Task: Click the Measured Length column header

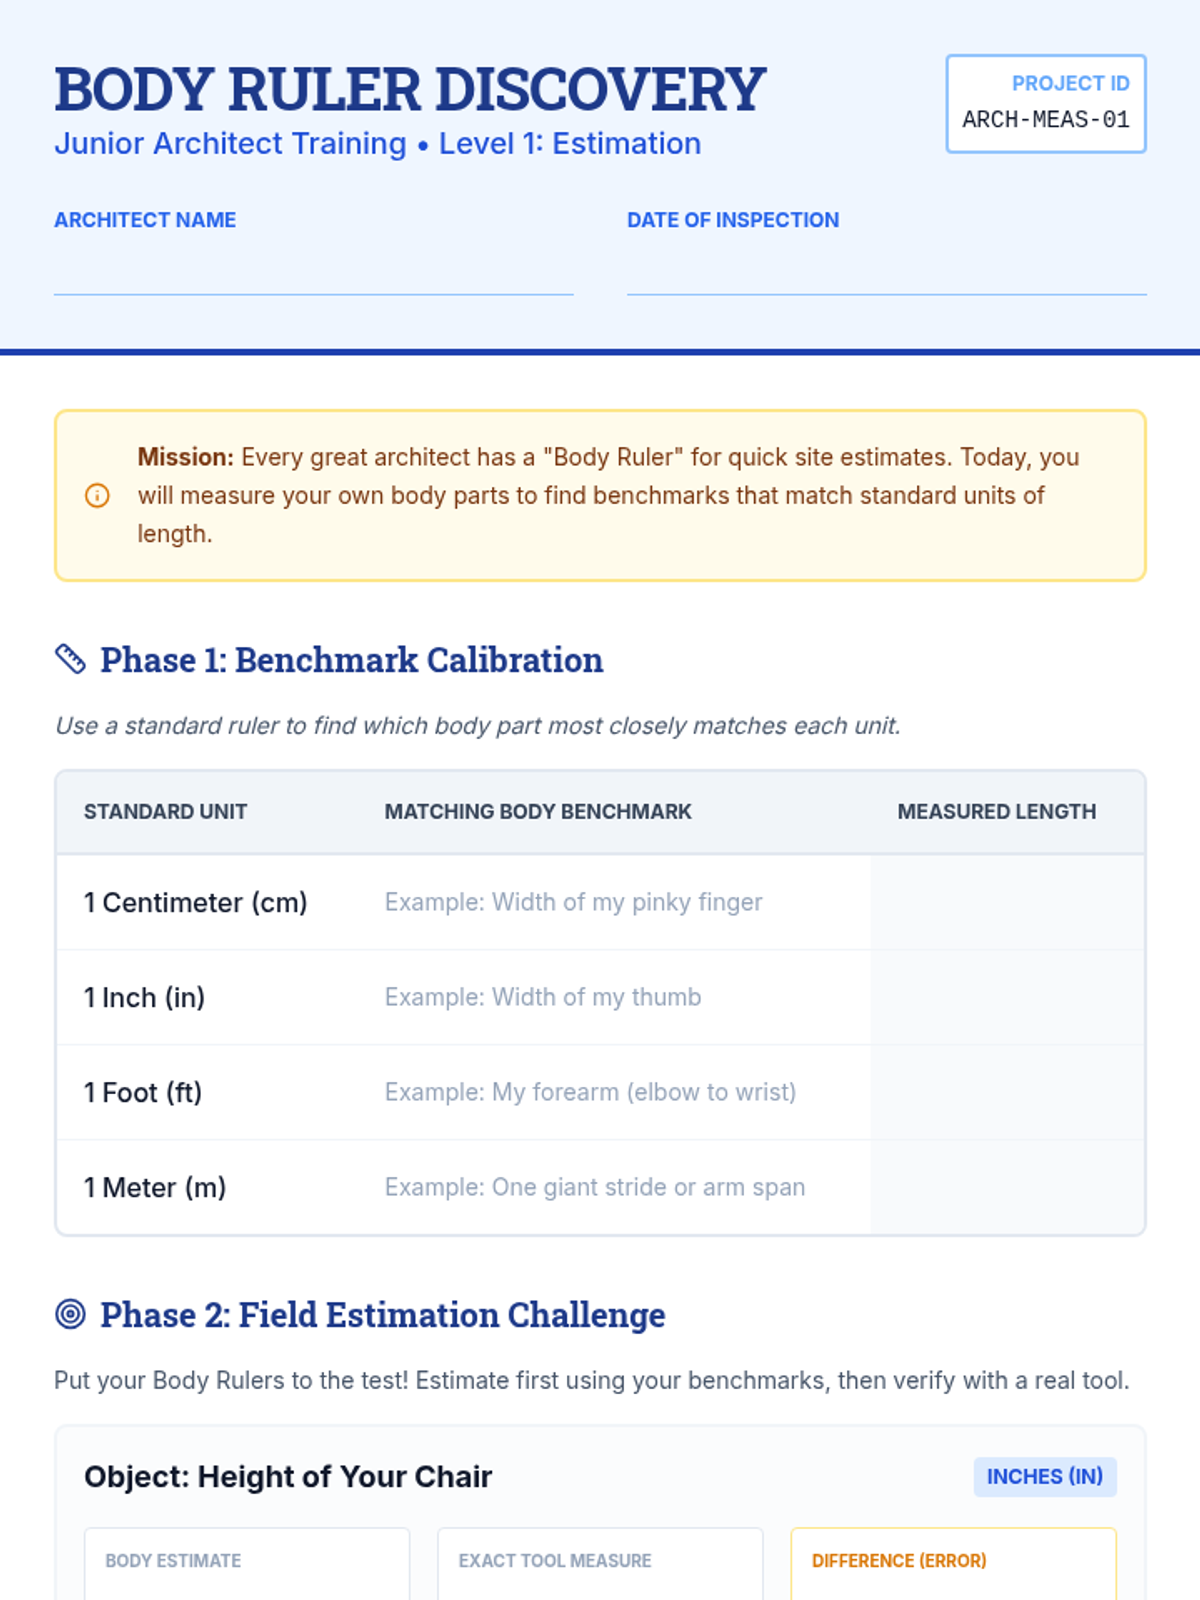Action: (996, 812)
